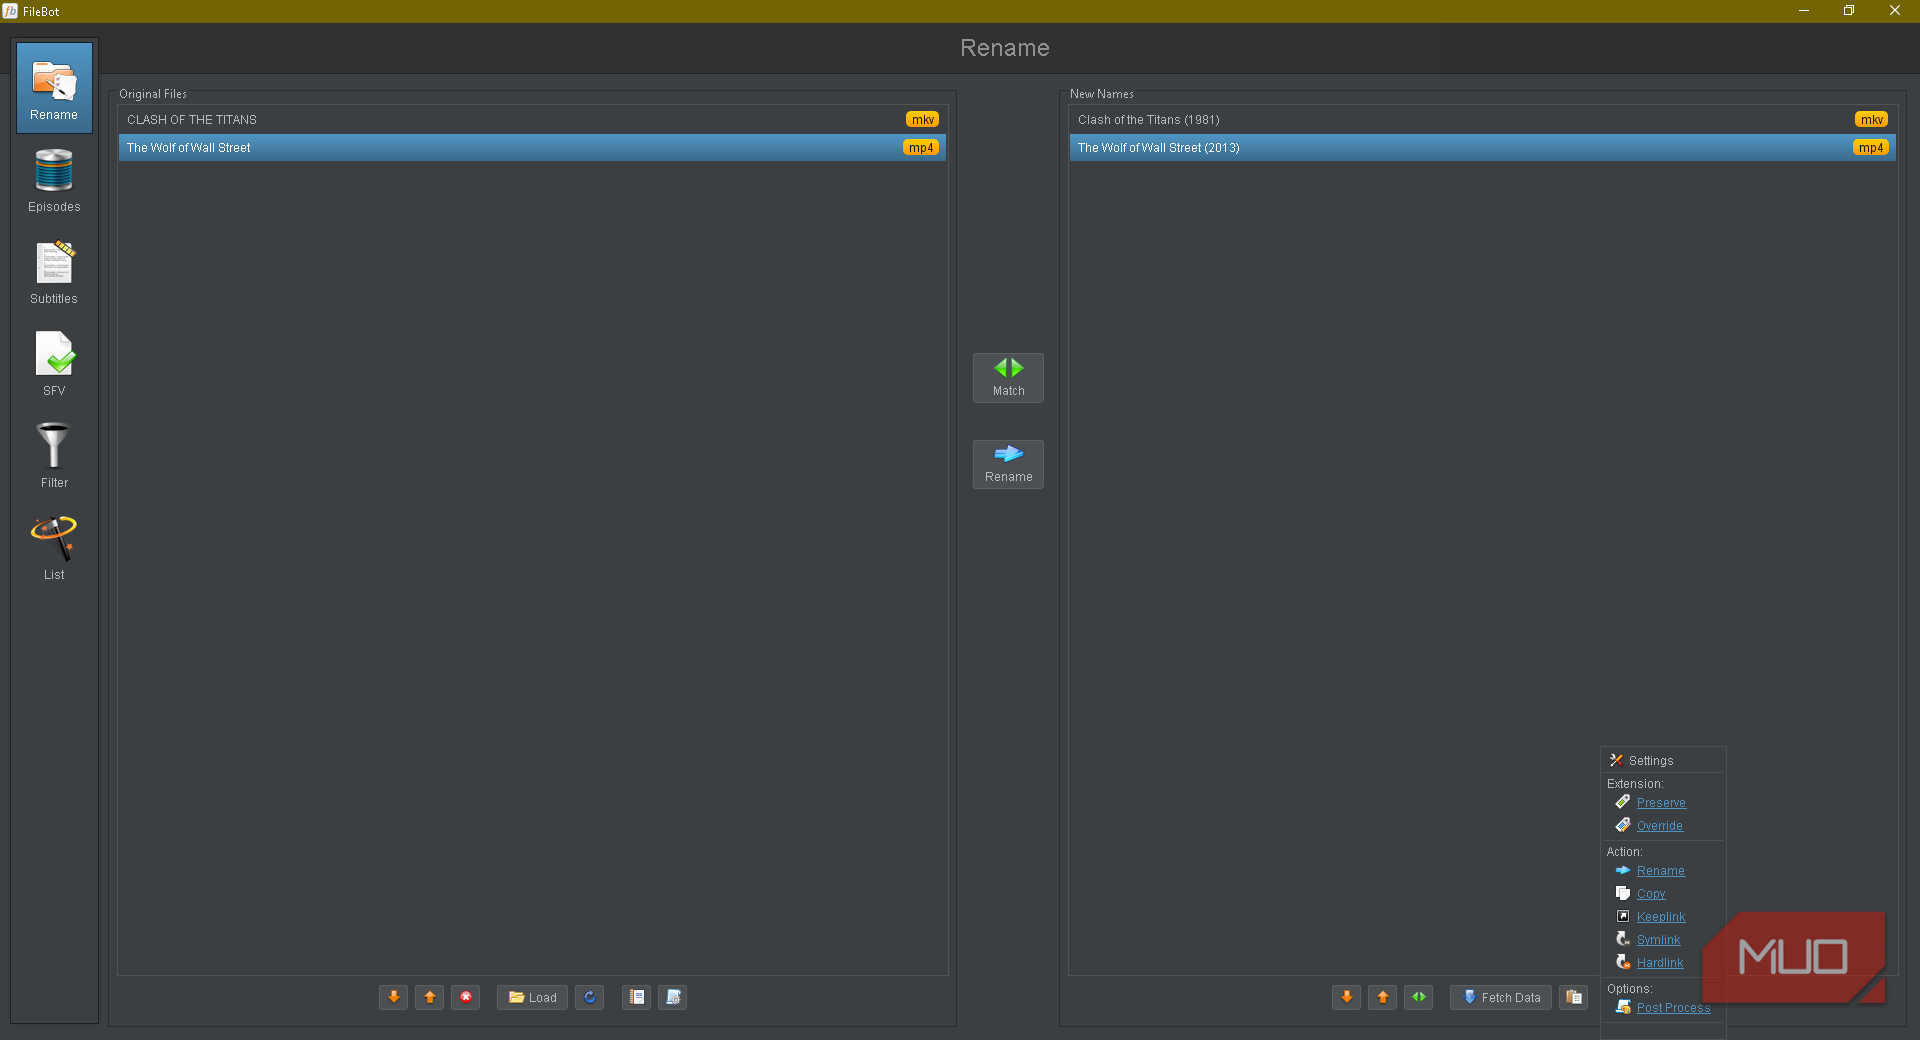The image size is (1920, 1040).
Task: Move original file up with orange up arrow
Action: click(x=430, y=997)
